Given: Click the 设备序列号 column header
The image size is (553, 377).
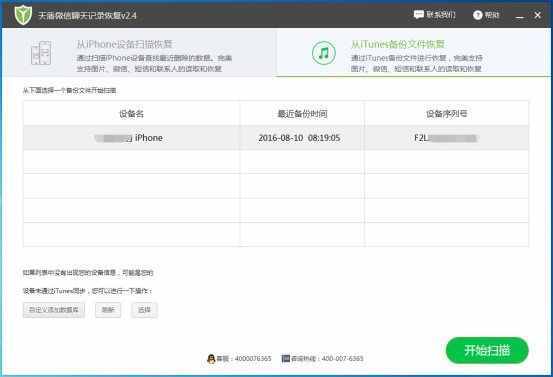Looking at the screenshot, I should tap(446, 114).
